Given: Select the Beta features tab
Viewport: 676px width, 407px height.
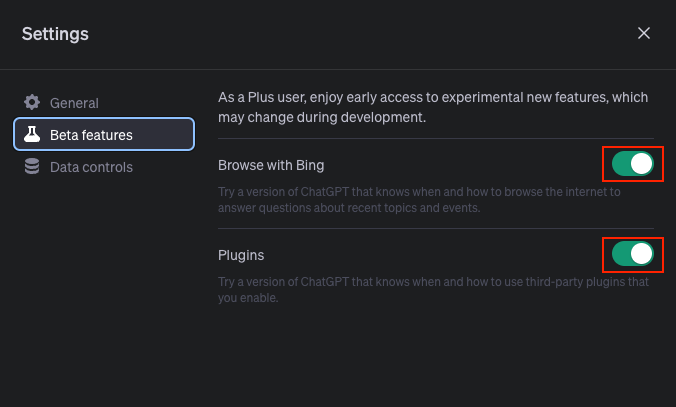Looking at the screenshot, I should pos(104,135).
